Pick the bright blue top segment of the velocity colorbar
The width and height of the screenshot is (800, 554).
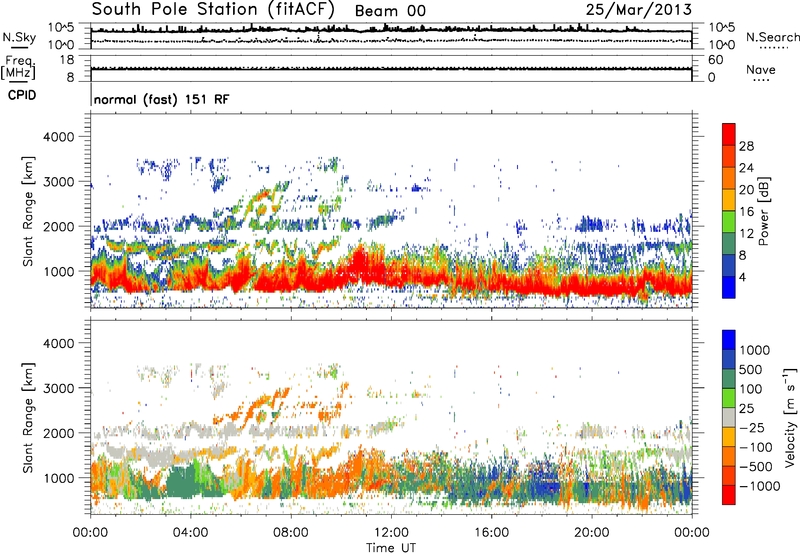click(x=729, y=340)
